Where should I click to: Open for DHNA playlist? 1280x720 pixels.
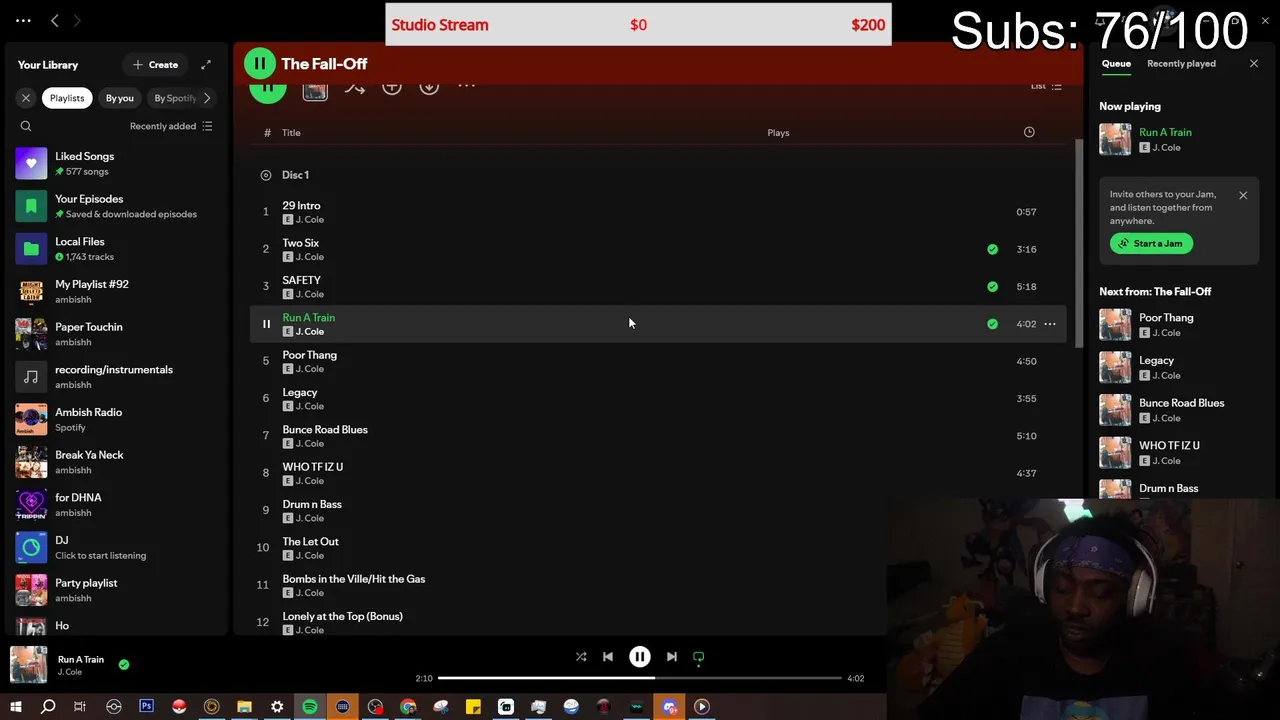(x=115, y=505)
